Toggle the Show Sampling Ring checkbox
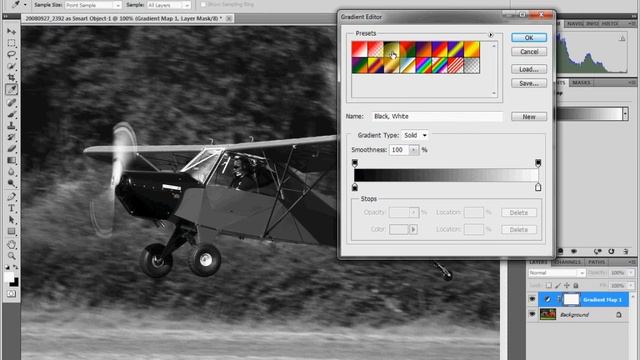Image resolution: width=640 pixels, height=360 pixels. pos(203,4)
